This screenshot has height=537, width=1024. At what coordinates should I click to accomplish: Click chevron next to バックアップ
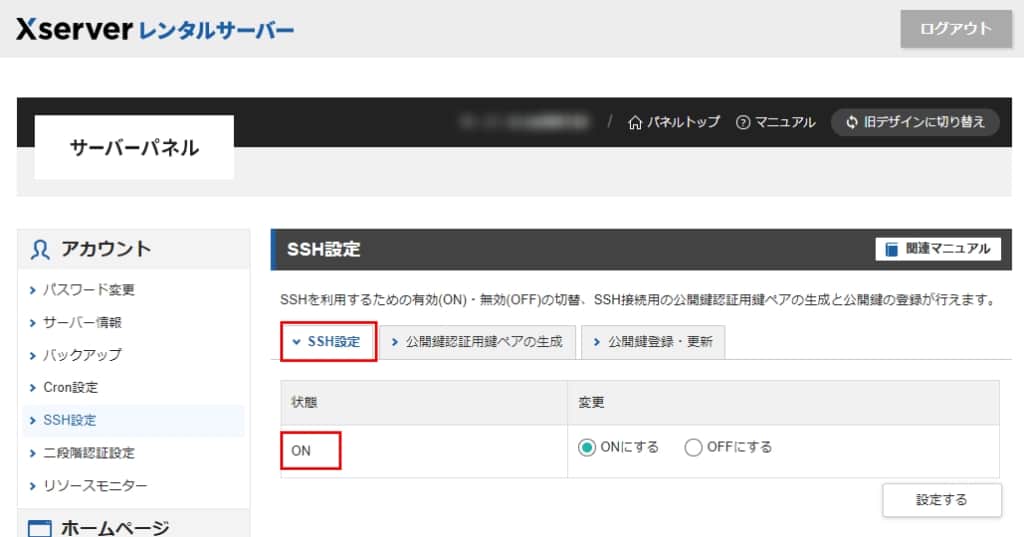(x=33, y=355)
